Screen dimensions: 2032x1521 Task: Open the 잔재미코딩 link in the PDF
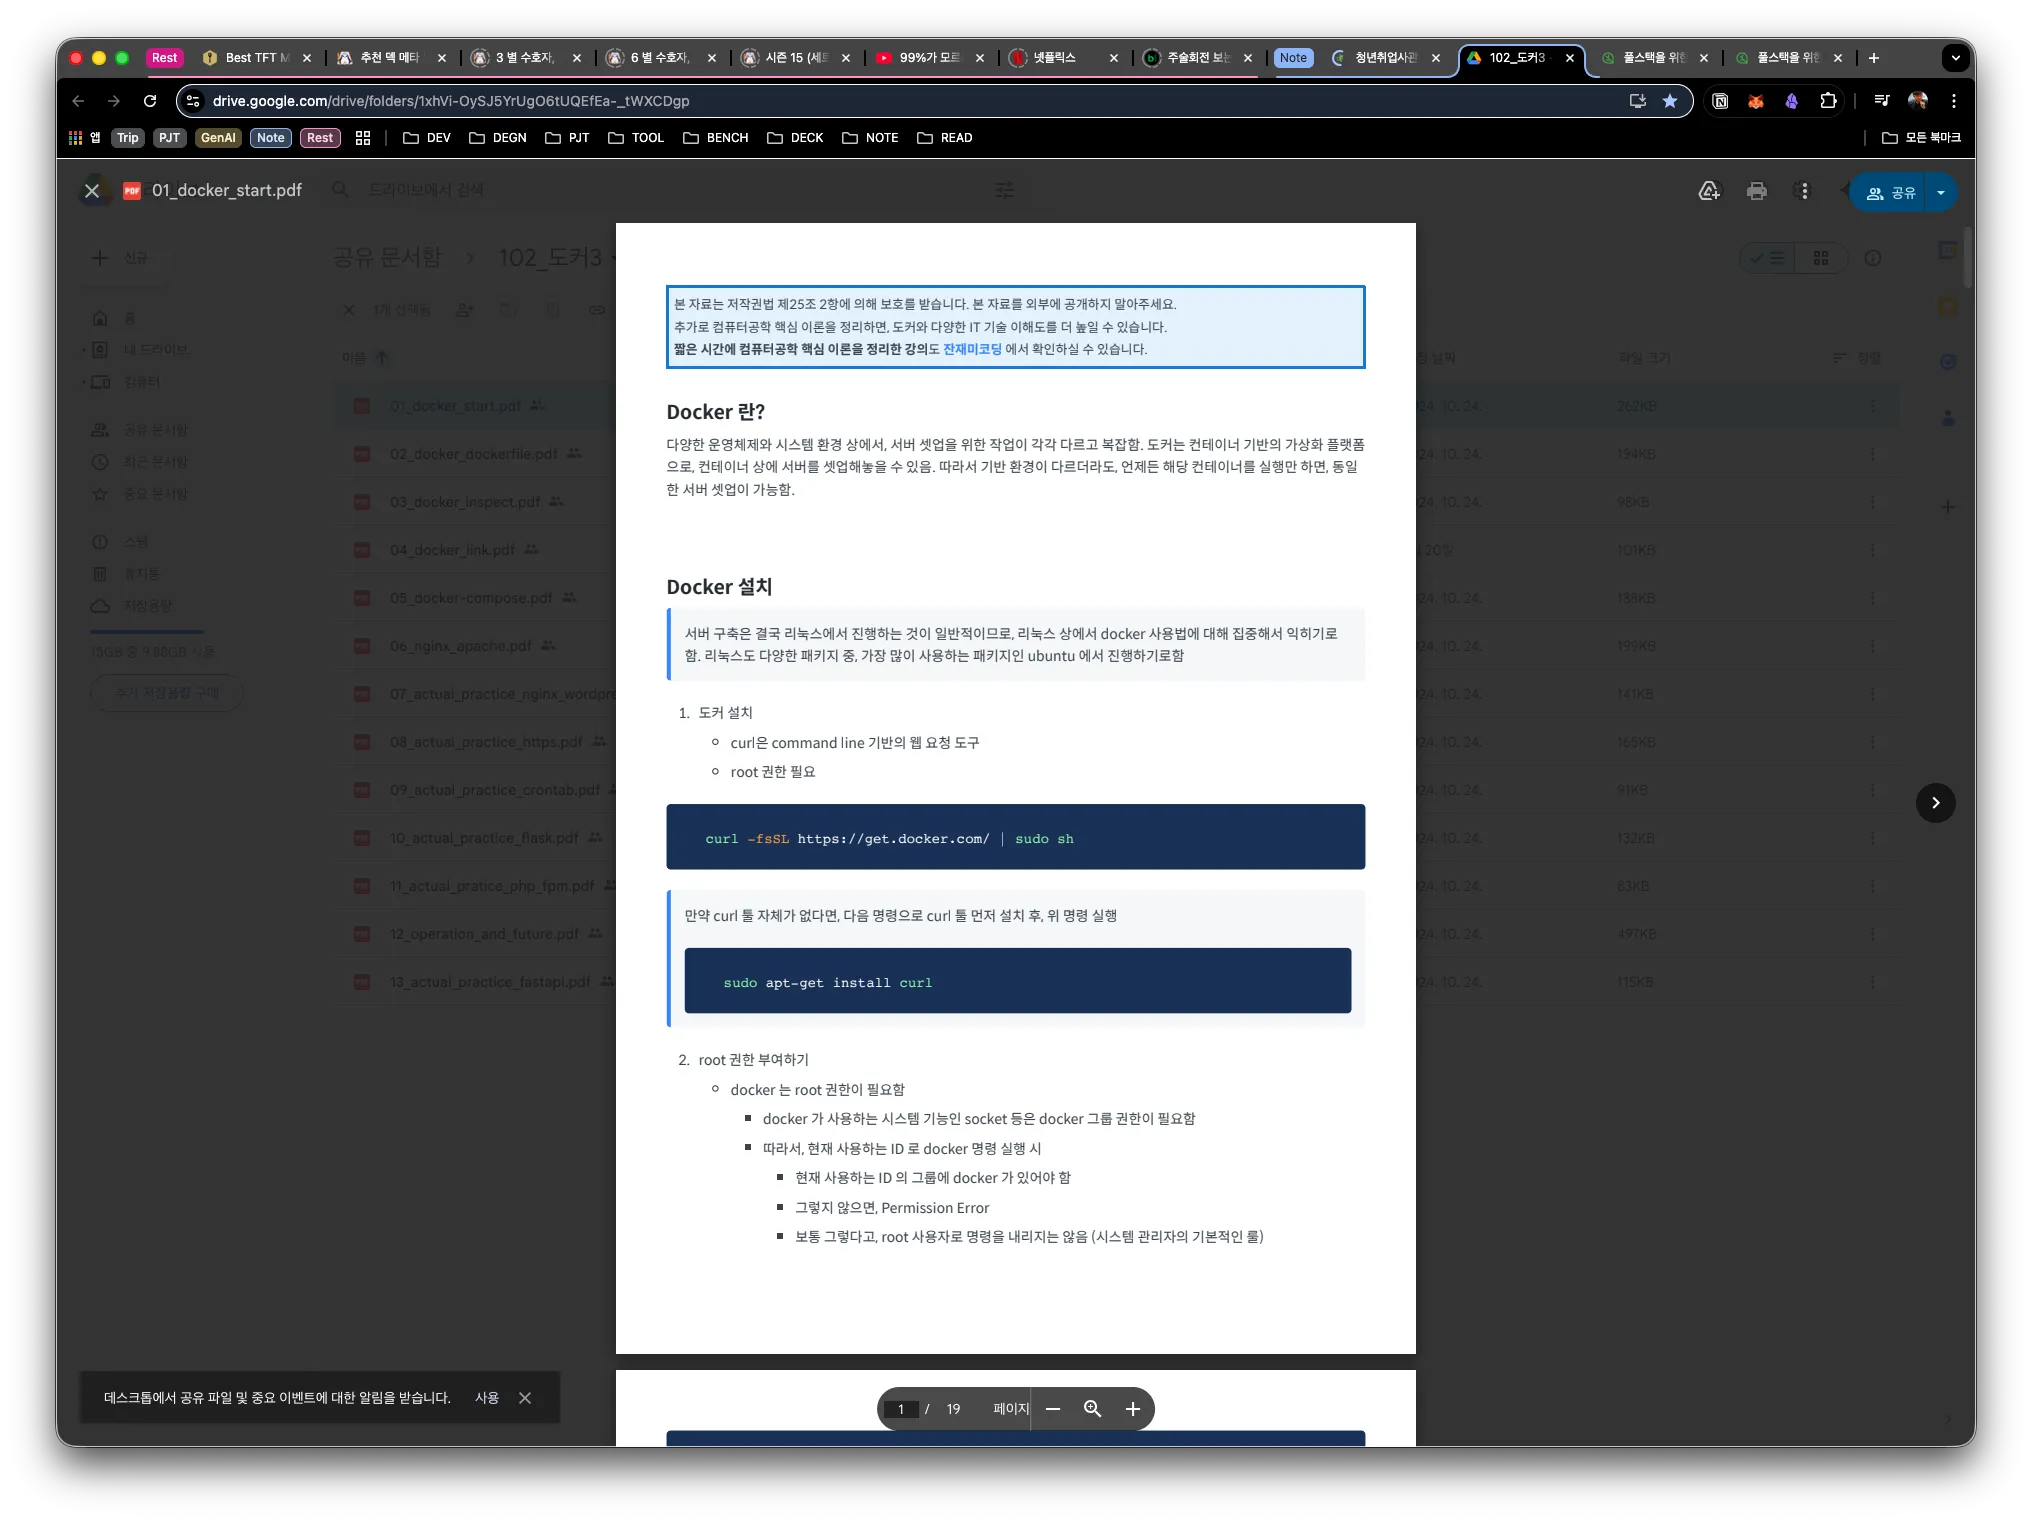click(972, 349)
